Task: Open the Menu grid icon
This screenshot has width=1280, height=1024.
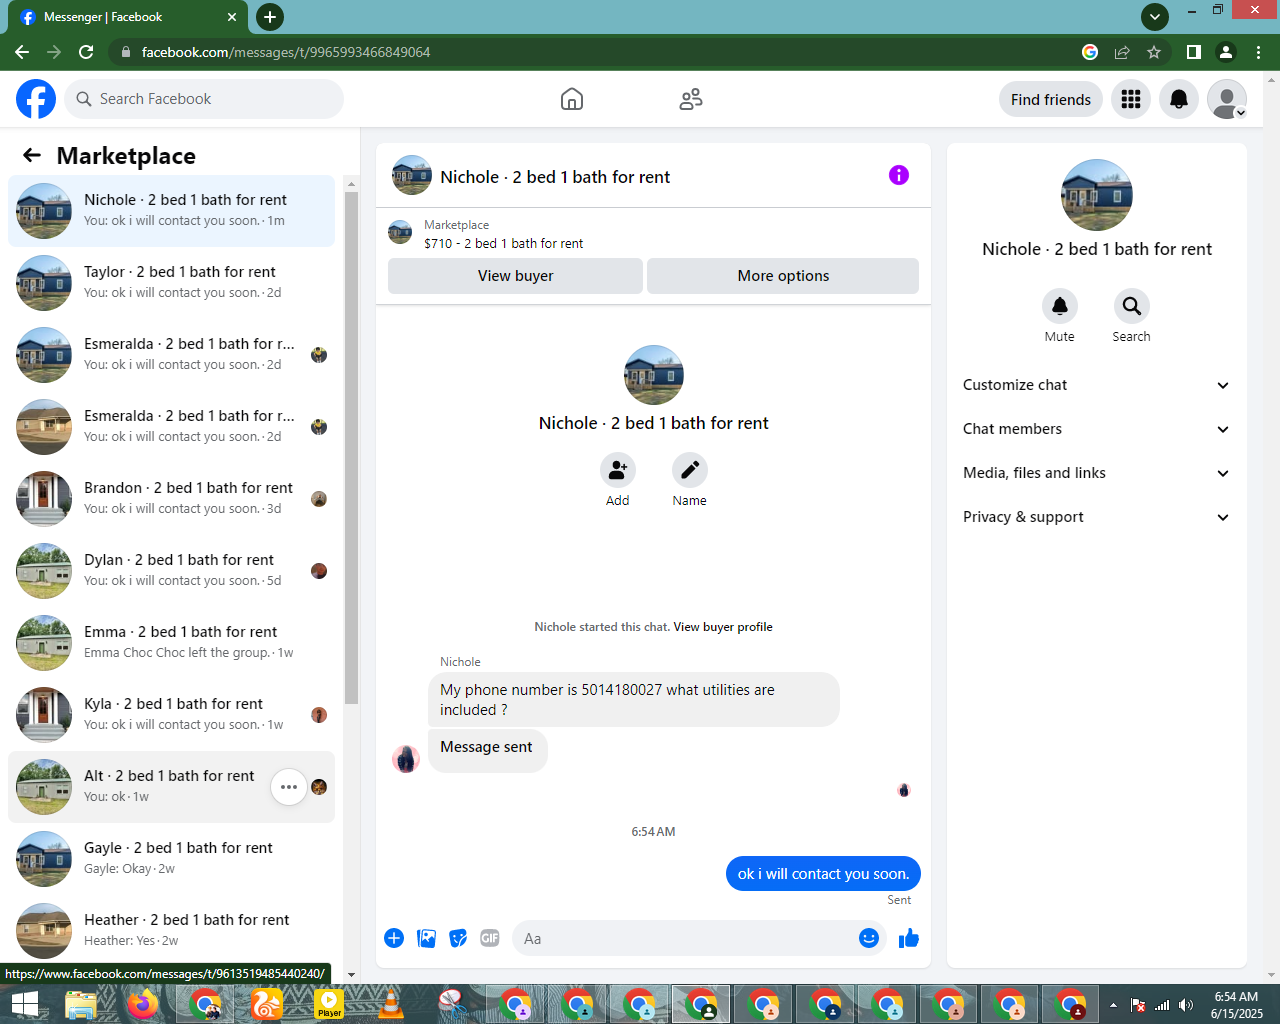Action: click(1131, 99)
